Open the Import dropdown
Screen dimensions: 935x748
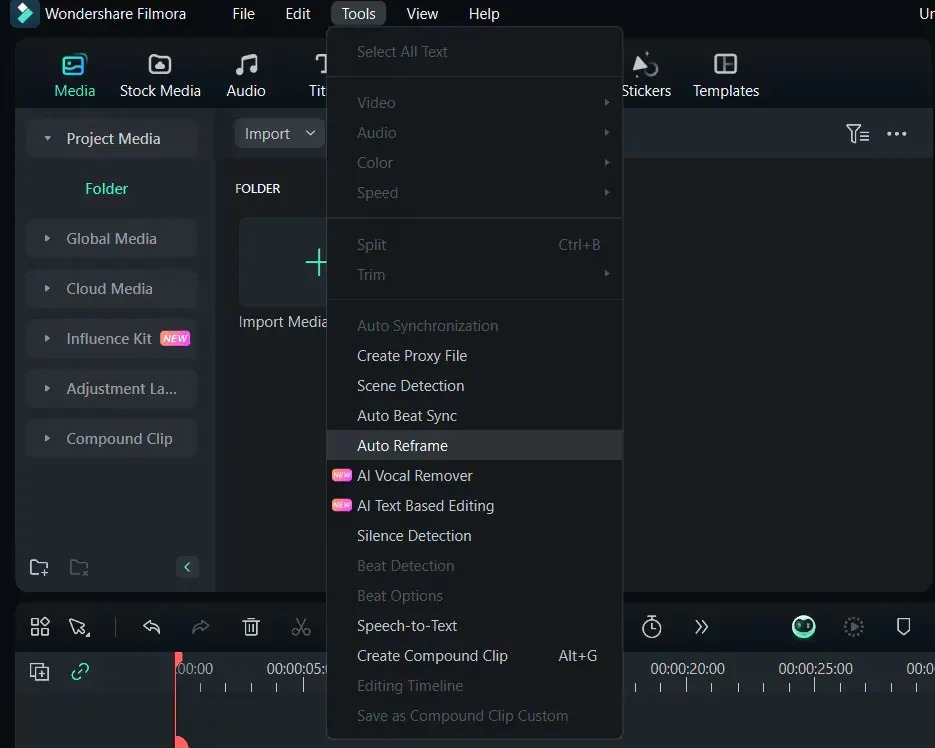pos(279,134)
